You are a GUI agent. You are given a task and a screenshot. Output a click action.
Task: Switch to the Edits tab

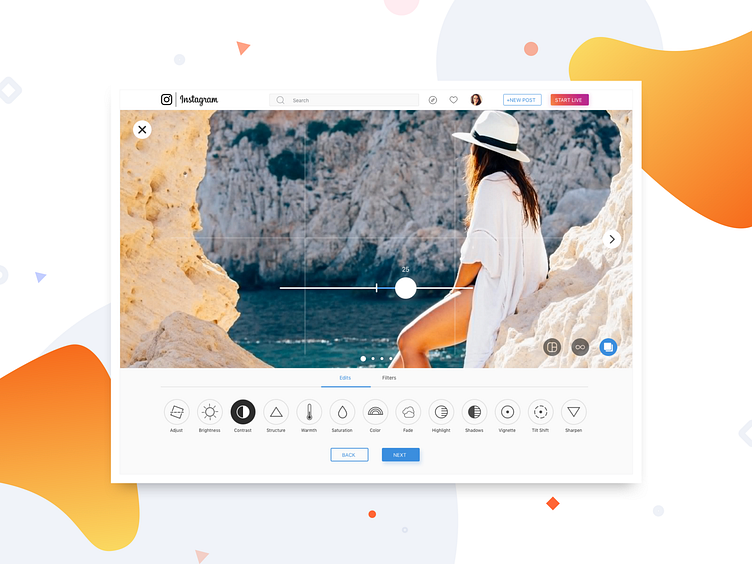point(345,378)
